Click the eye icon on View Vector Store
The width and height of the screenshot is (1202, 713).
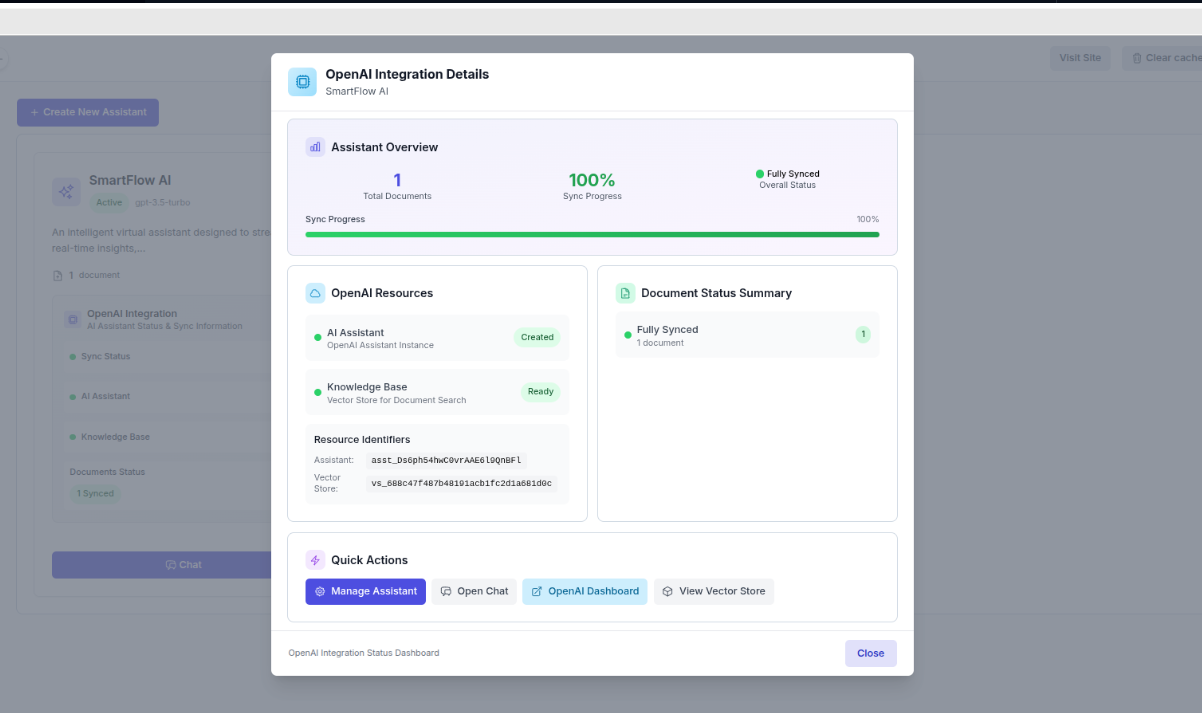(666, 591)
